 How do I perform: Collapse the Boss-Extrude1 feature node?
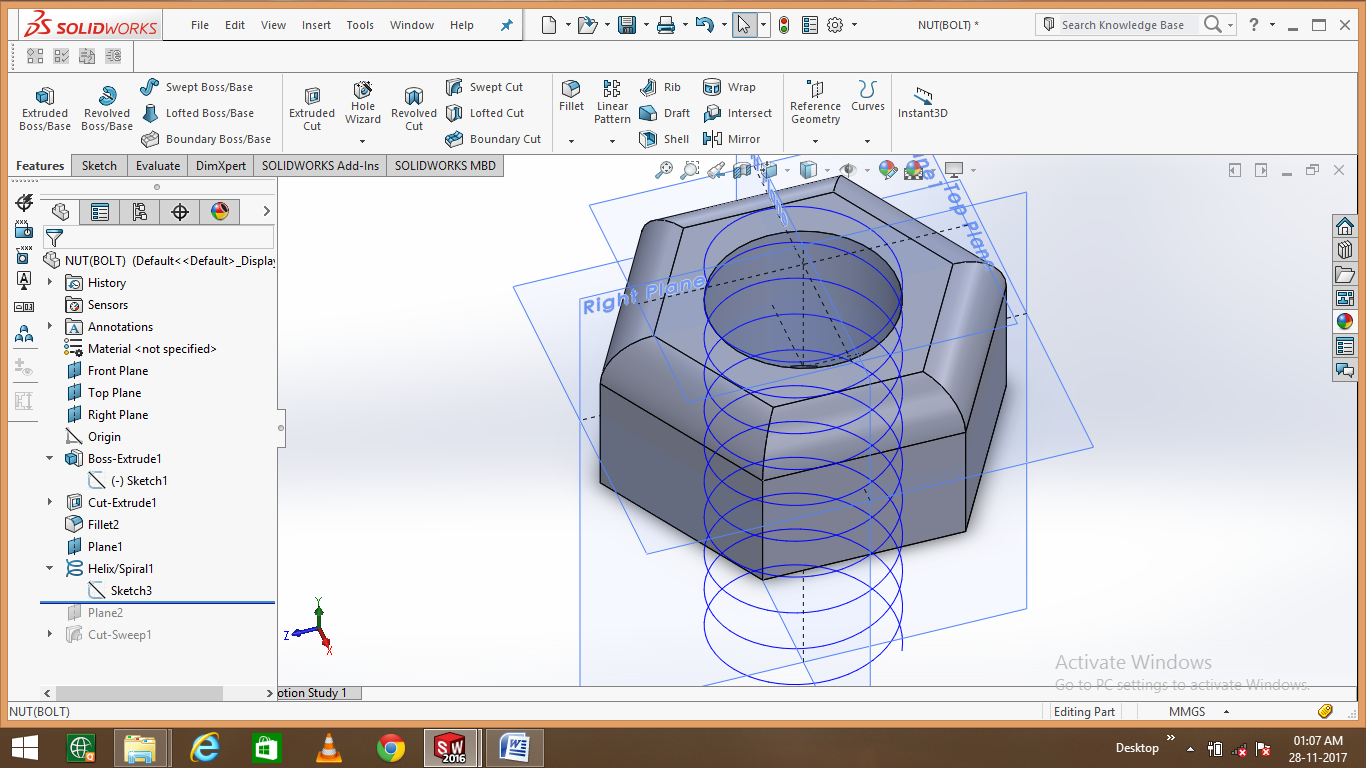click(49, 458)
